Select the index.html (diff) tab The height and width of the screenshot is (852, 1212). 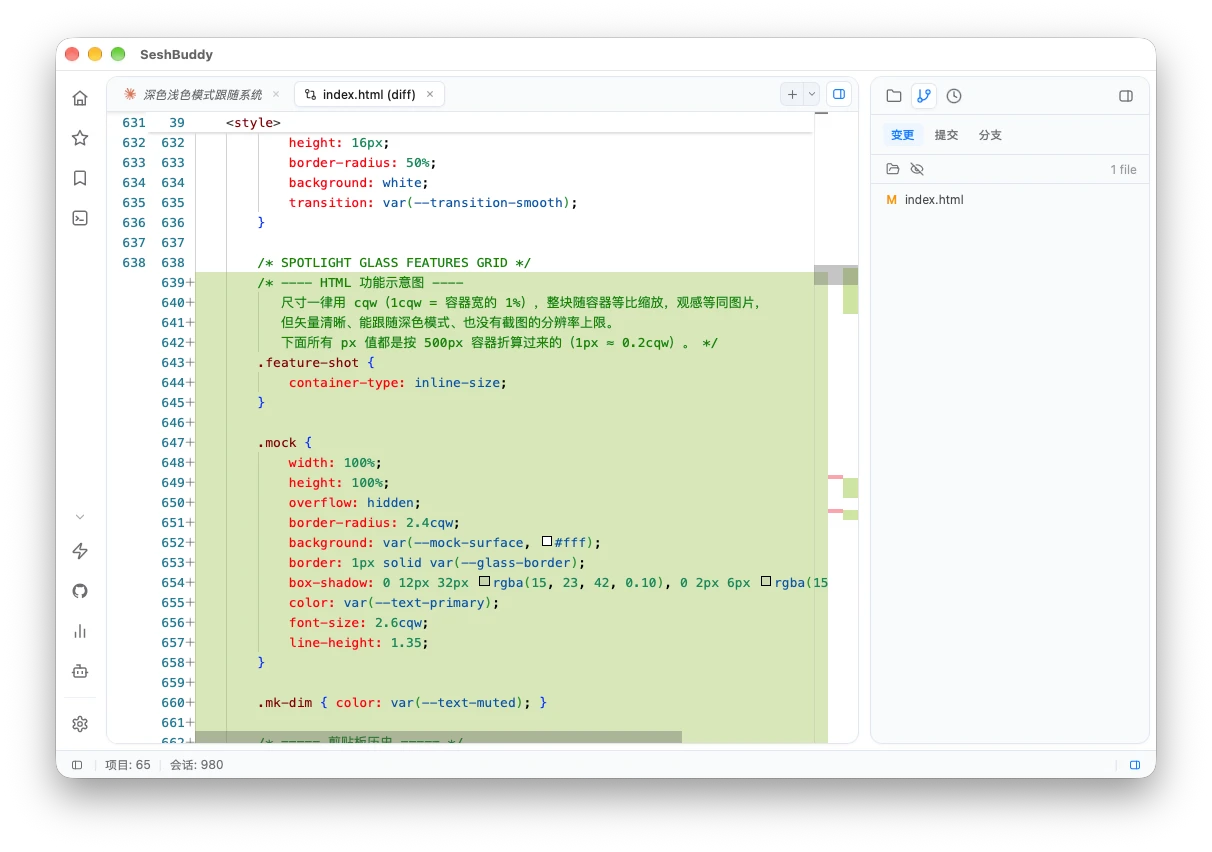[369, 94]
